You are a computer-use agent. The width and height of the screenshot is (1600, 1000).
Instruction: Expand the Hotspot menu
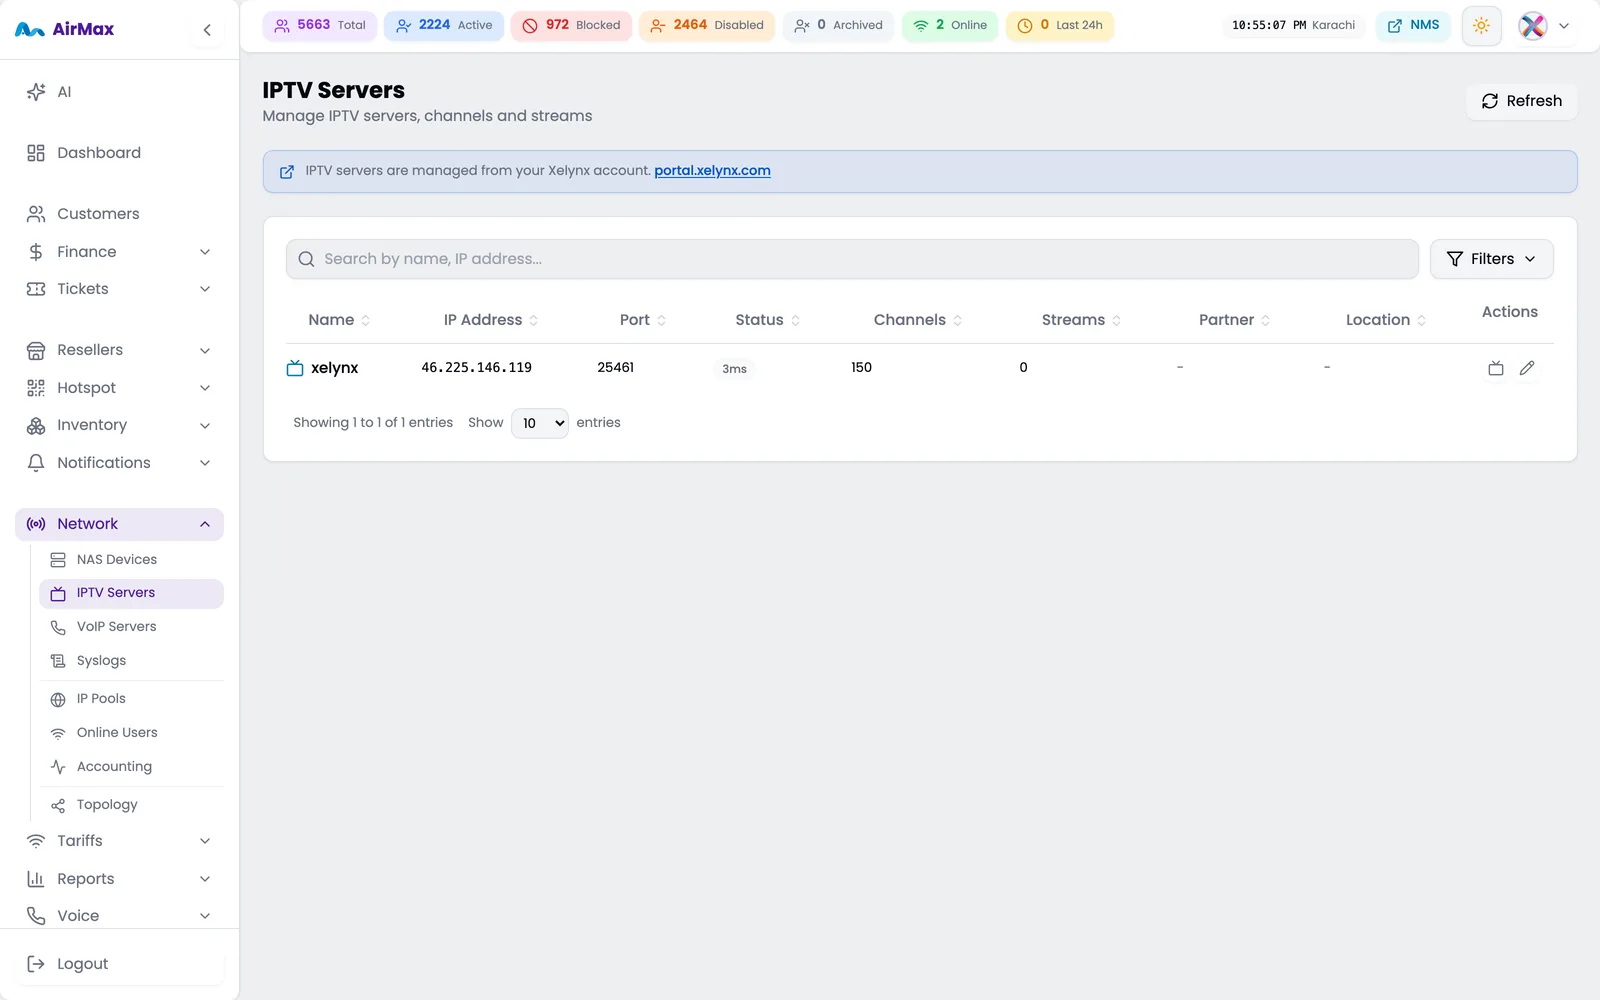pyautogui.click(x=119, y=388)
